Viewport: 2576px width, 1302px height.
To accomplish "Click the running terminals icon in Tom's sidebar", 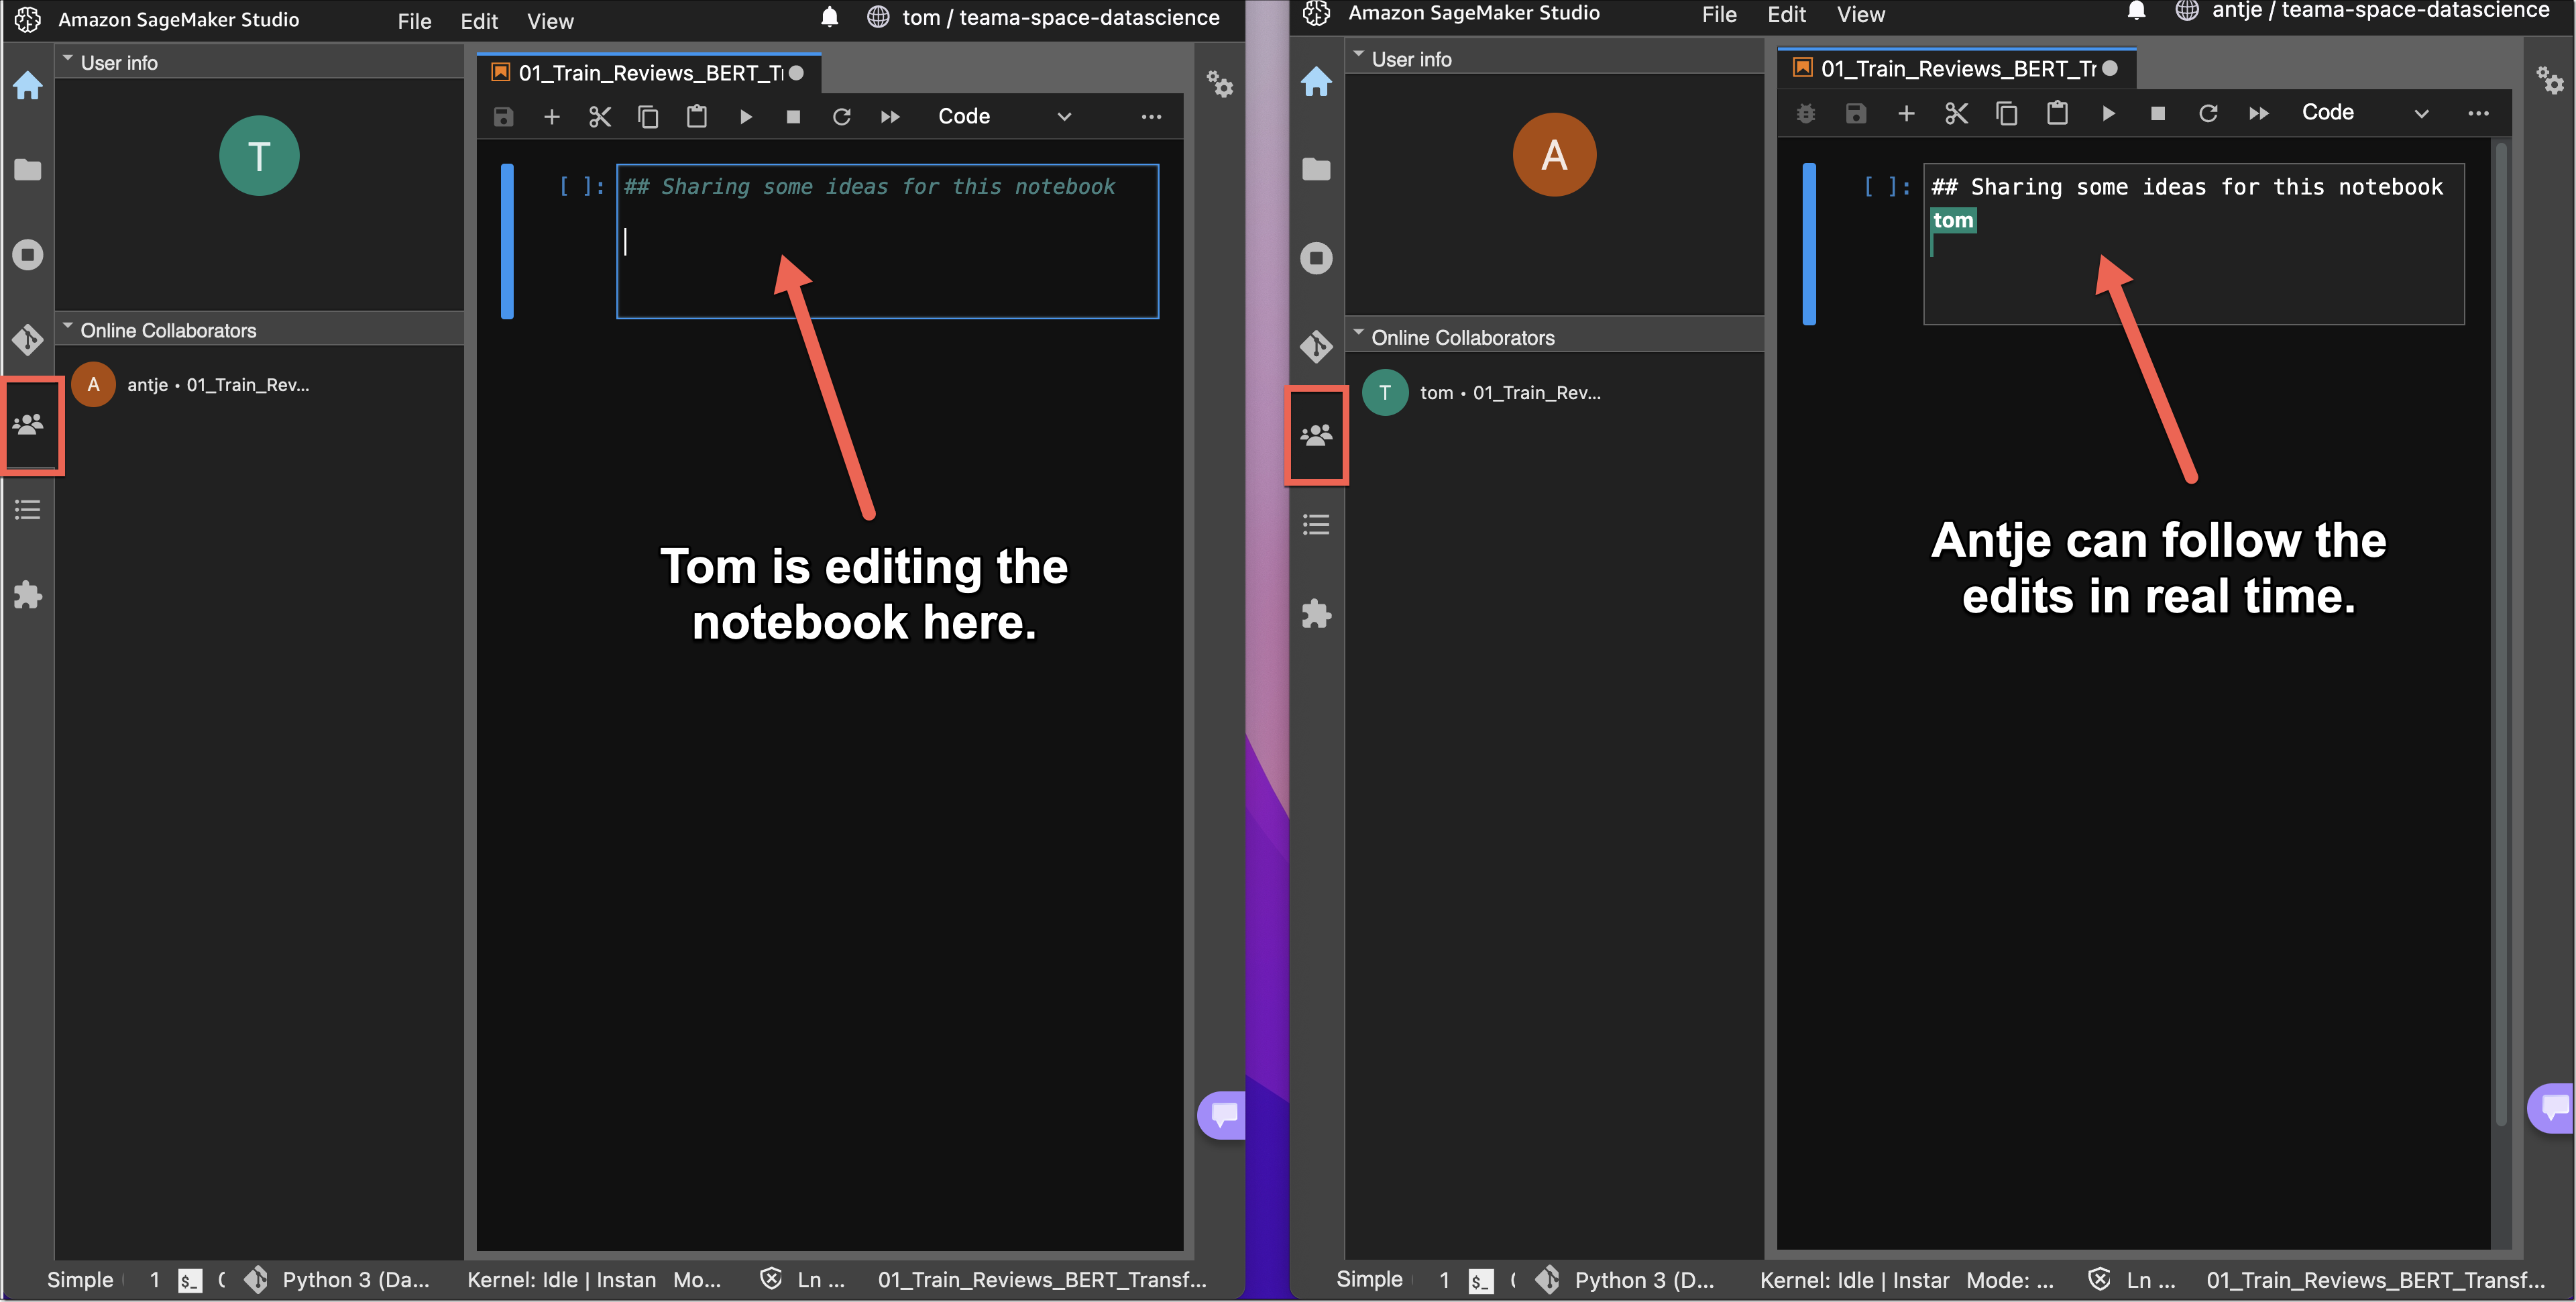I will point(28,255).
